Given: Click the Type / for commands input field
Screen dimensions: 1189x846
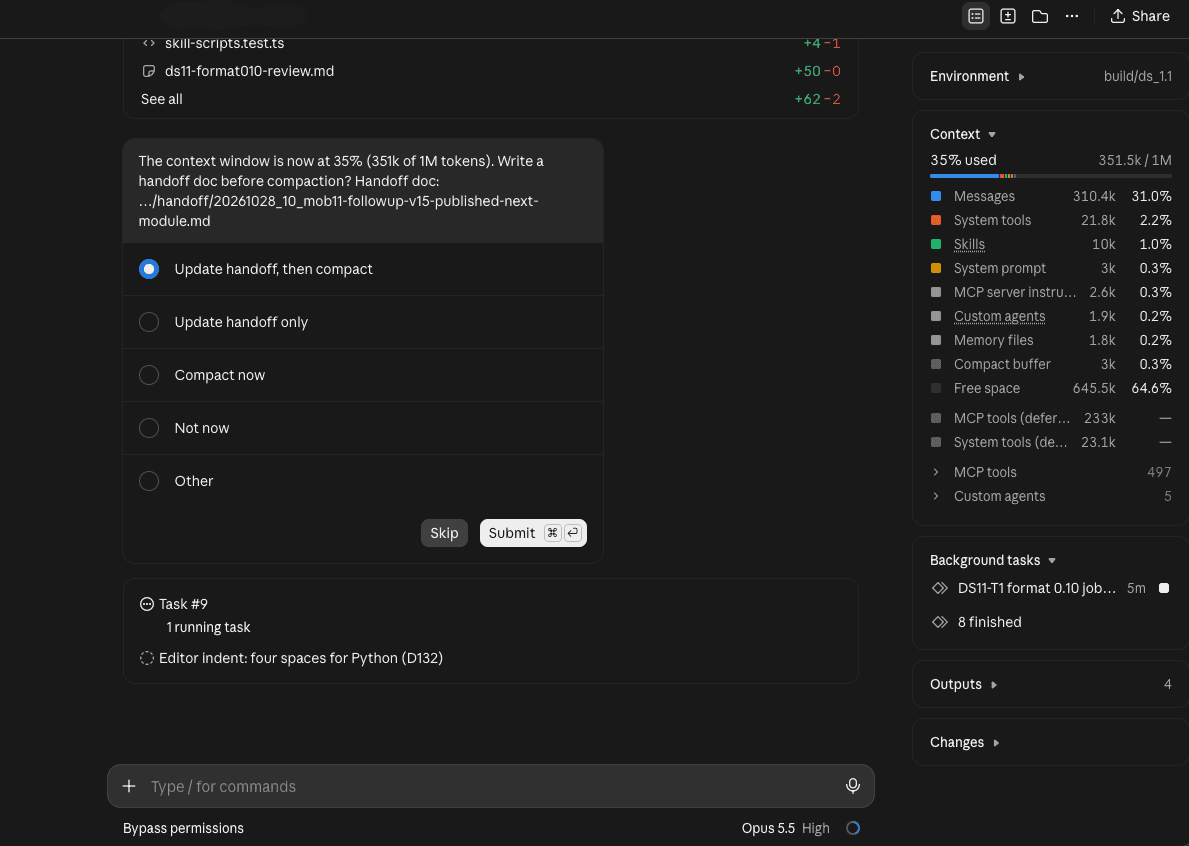Looking at the screenshot, I should click(x=491, y=786).
